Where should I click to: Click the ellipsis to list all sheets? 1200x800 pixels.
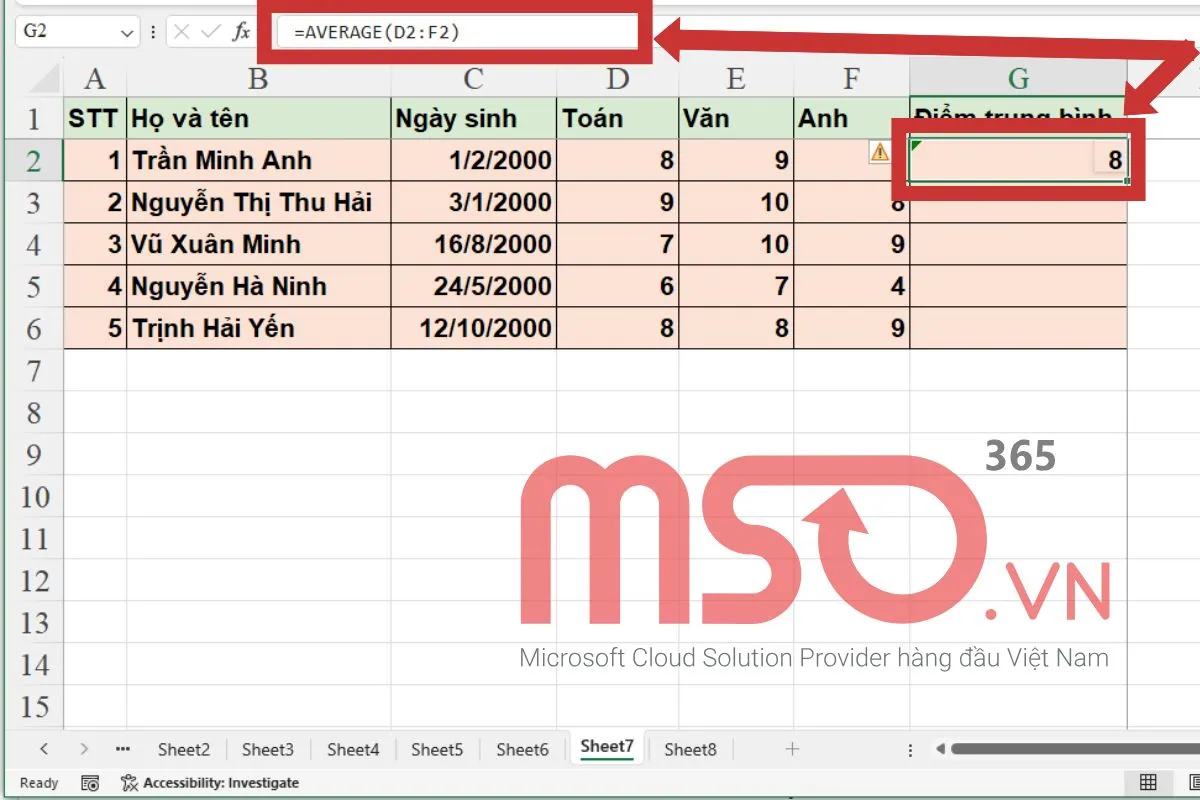click(x=122, y=748)
